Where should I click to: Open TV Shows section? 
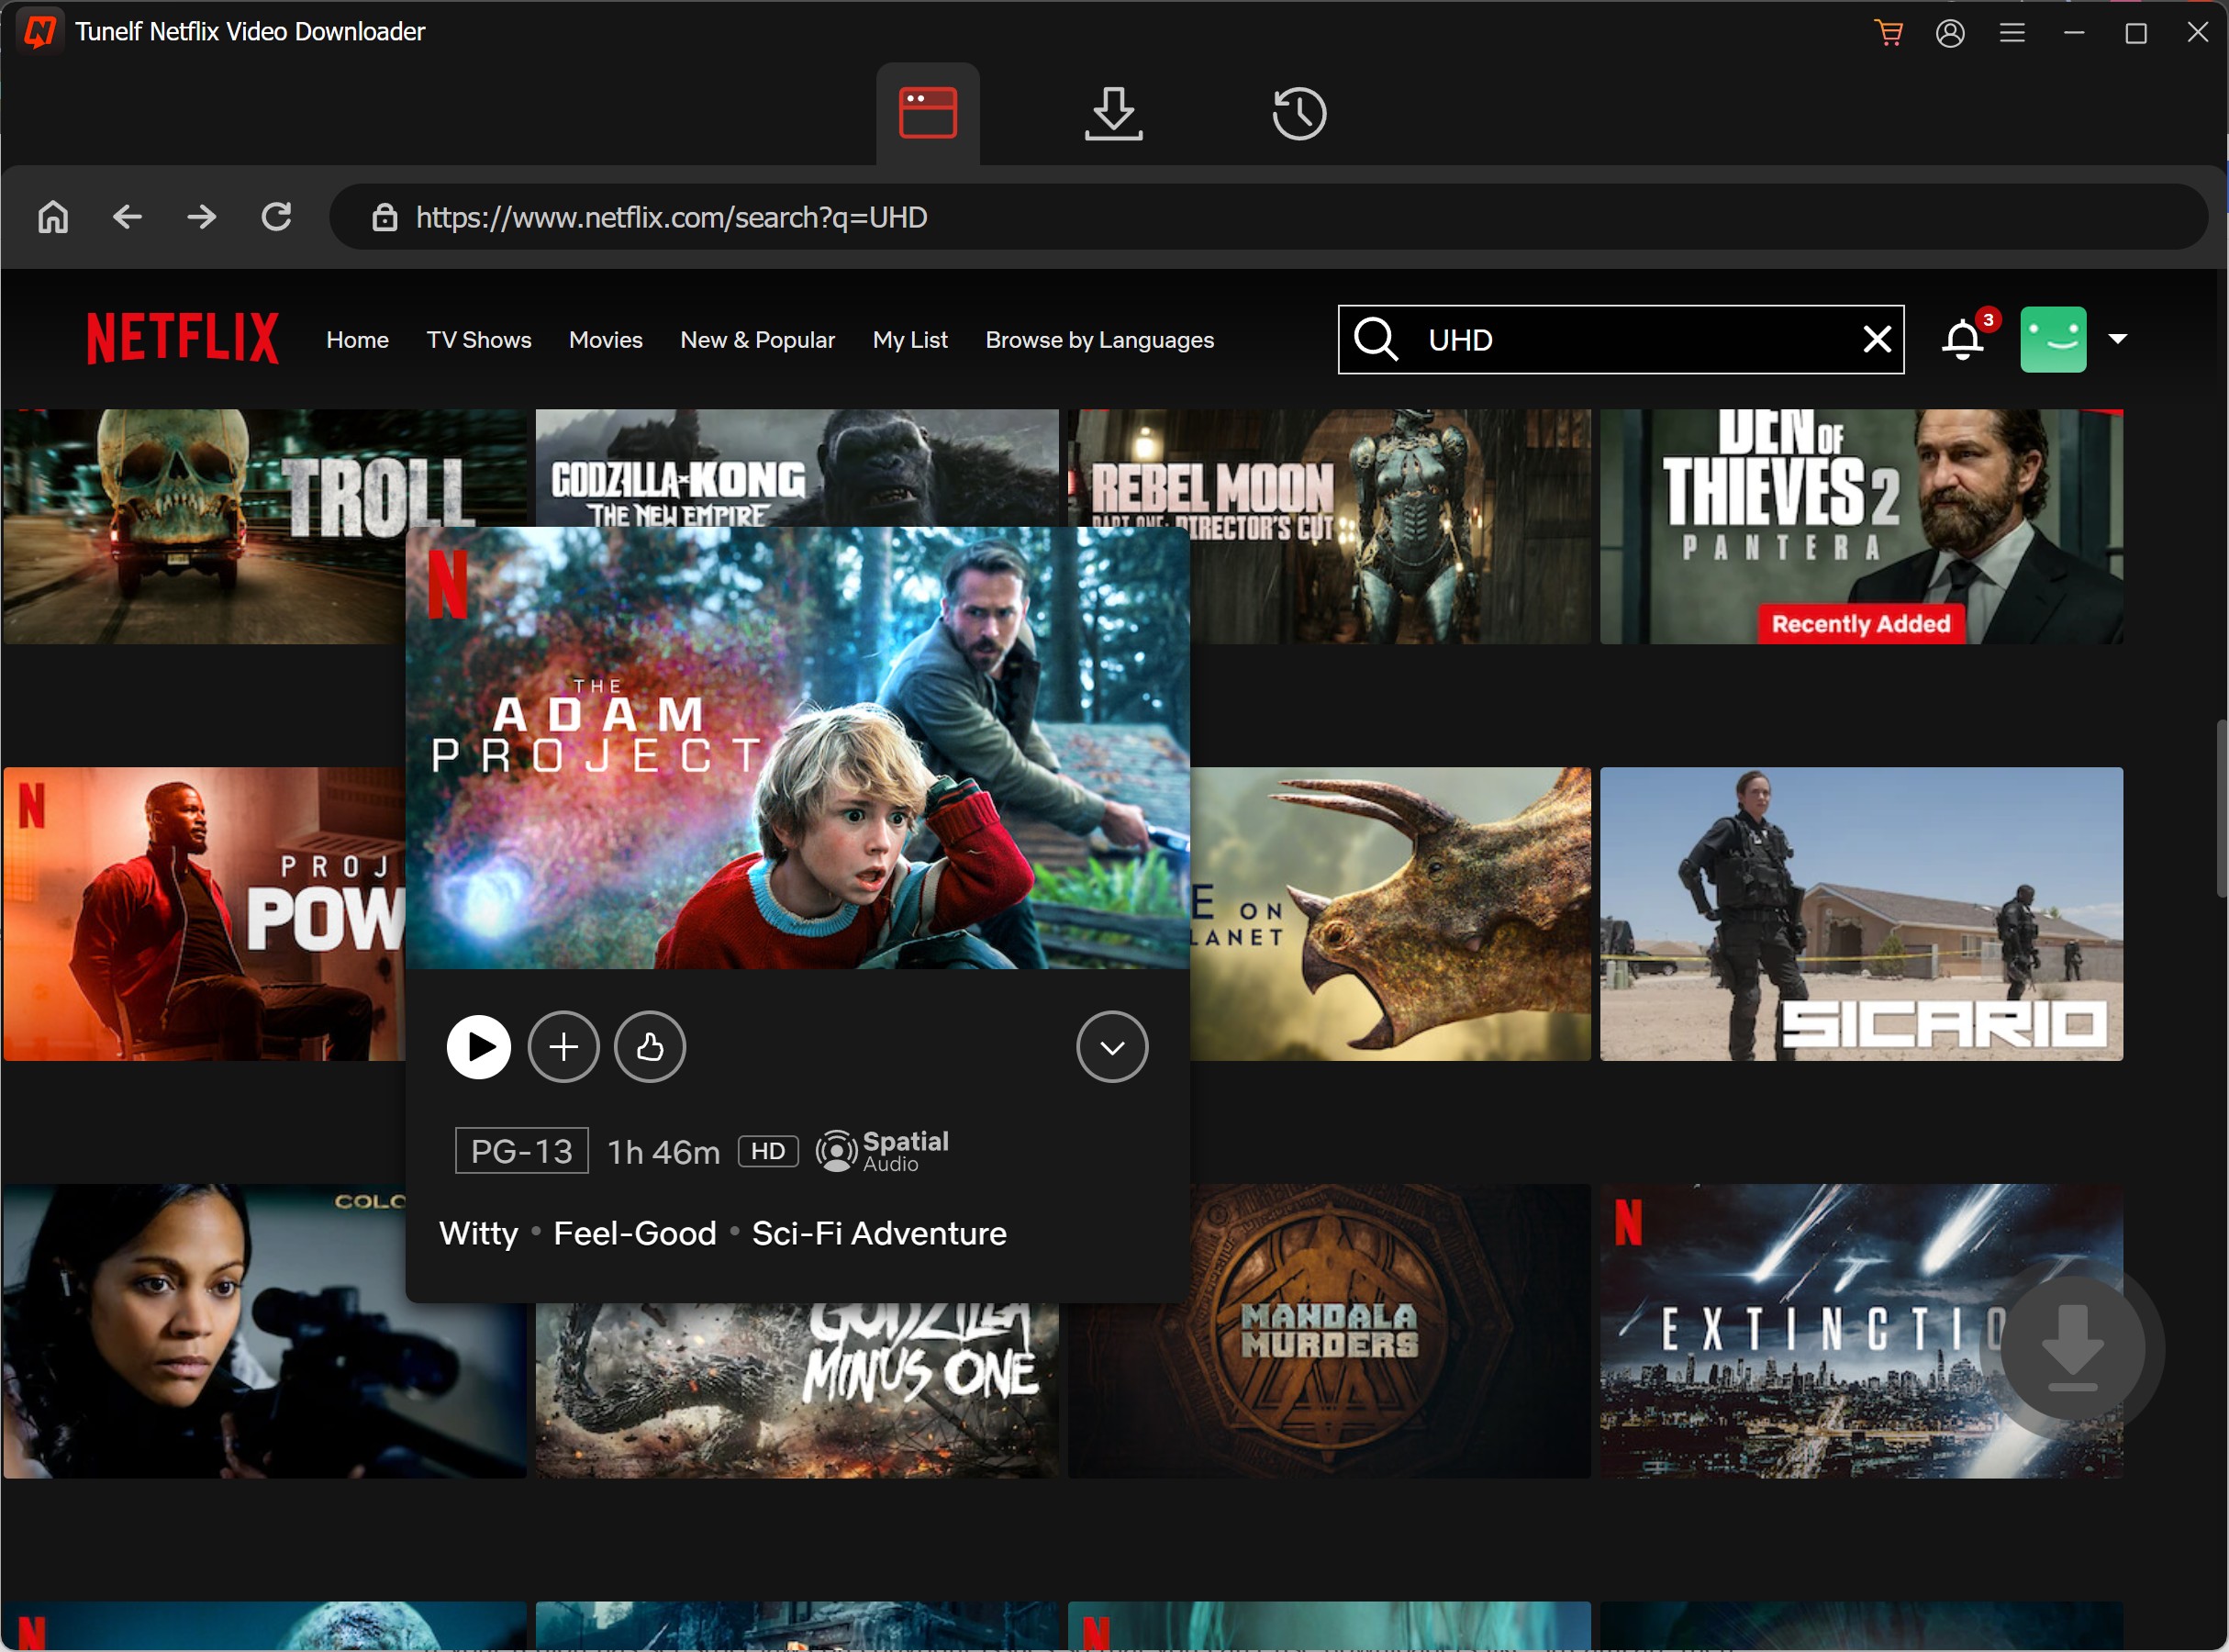click(479, 340)
